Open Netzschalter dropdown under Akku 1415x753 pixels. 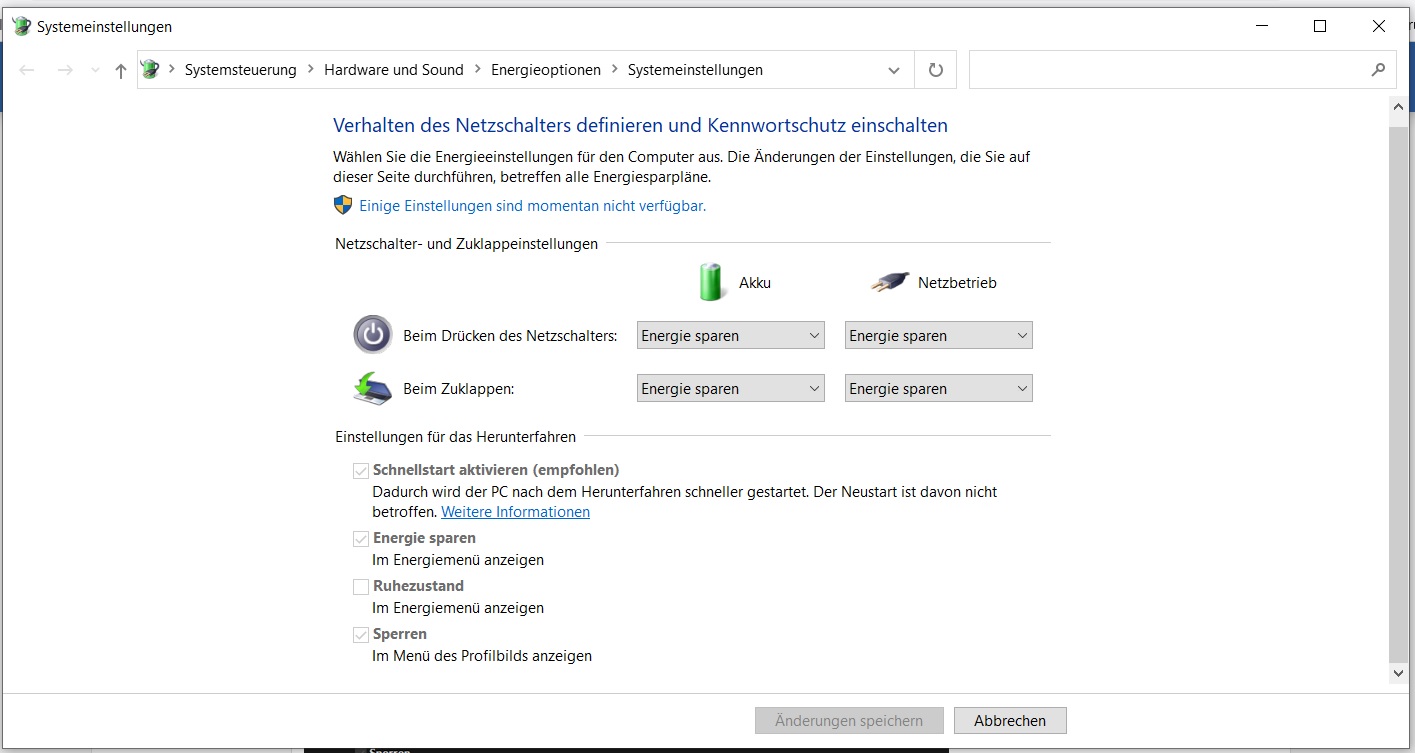point(730,336)
